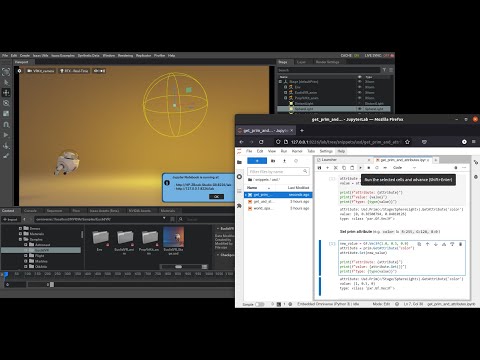Select the paint brush tool in left toolbar
The height and width of the screenshot is (360, 480).
6,156
